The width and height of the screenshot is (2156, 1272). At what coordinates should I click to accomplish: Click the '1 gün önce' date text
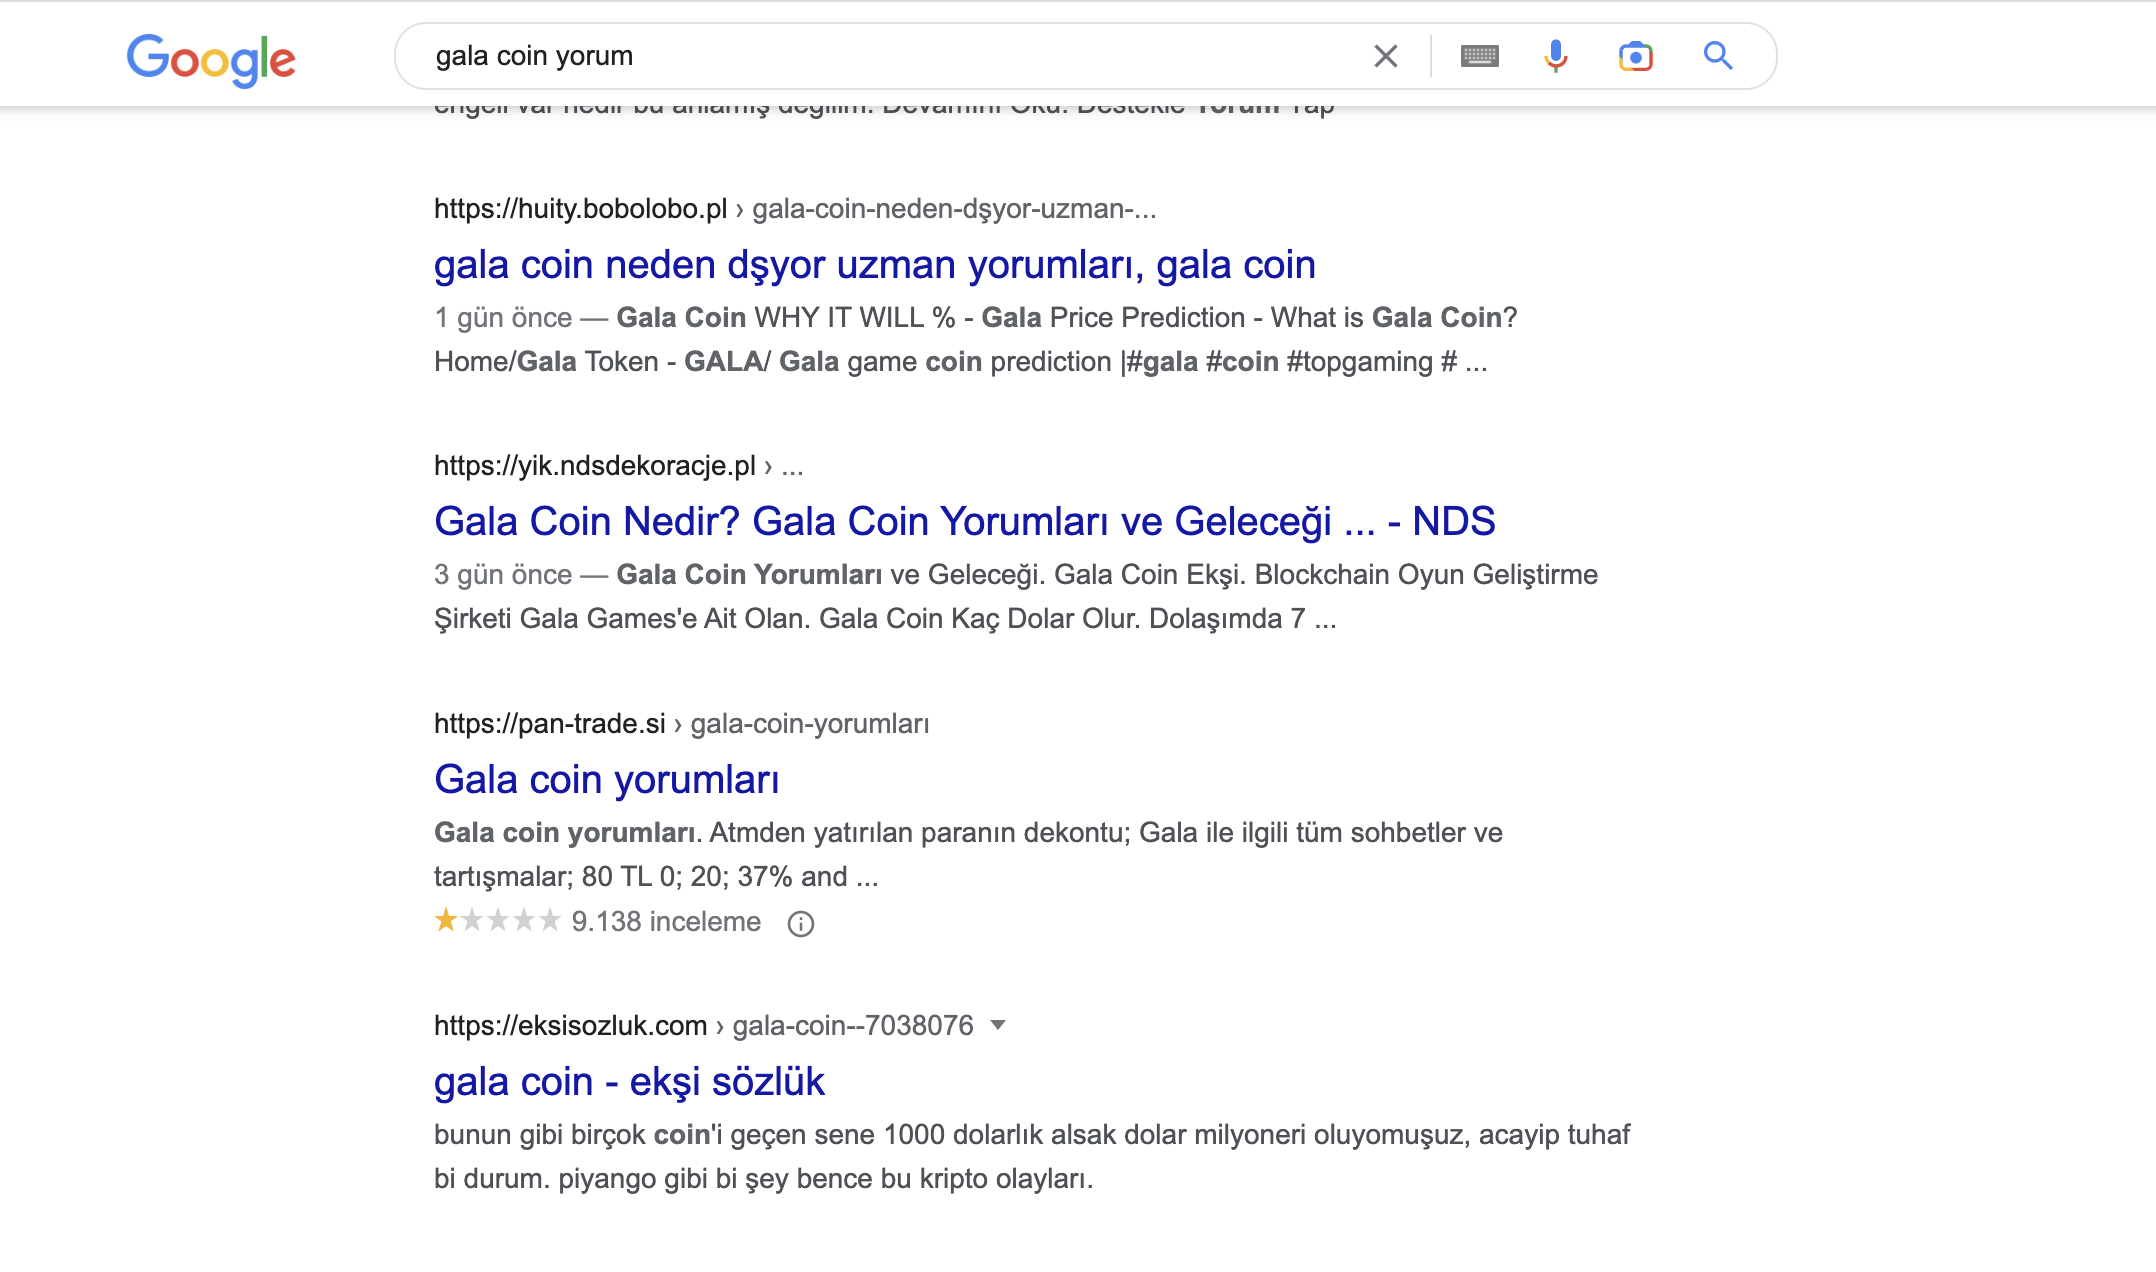point(503,318)
